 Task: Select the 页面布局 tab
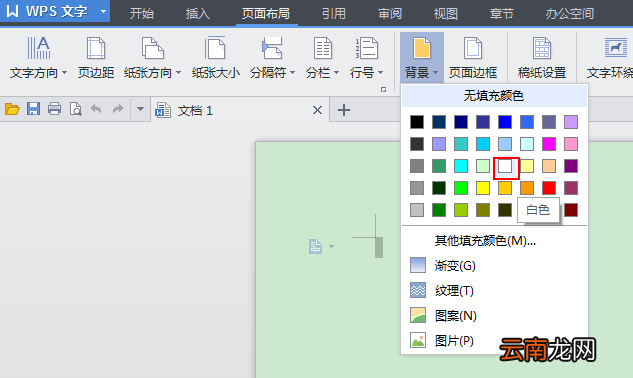coord(266,13)
